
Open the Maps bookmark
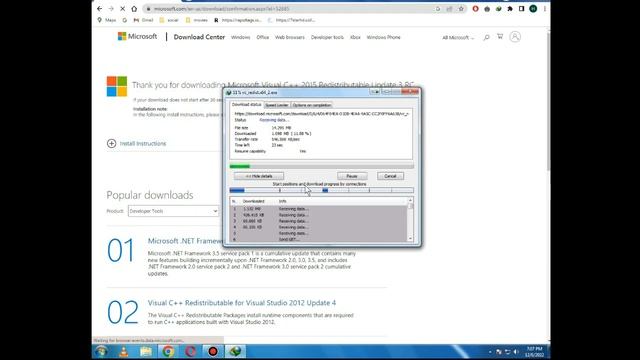[x=107, y=20]
